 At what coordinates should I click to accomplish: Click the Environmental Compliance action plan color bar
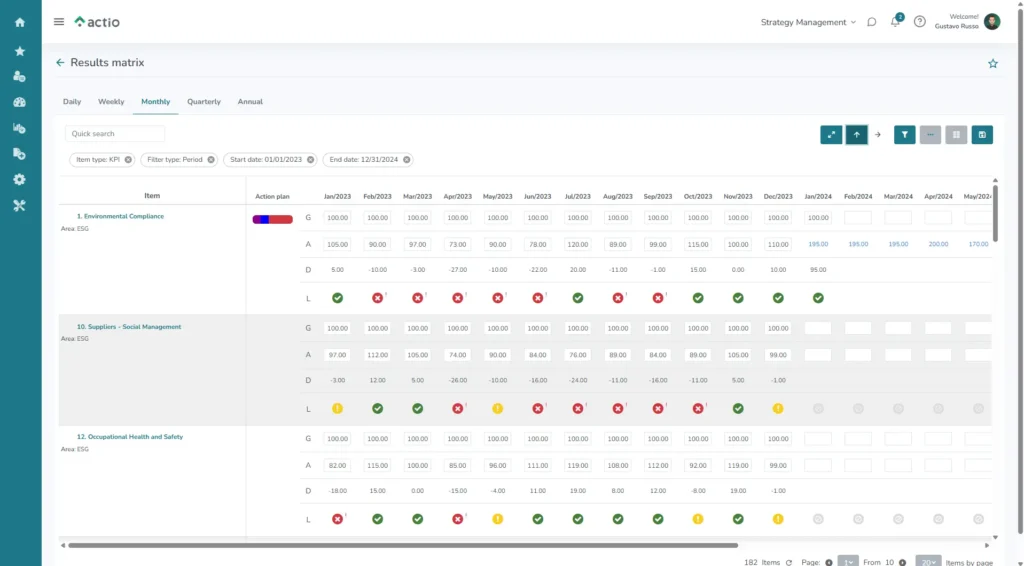coord(272,219)
